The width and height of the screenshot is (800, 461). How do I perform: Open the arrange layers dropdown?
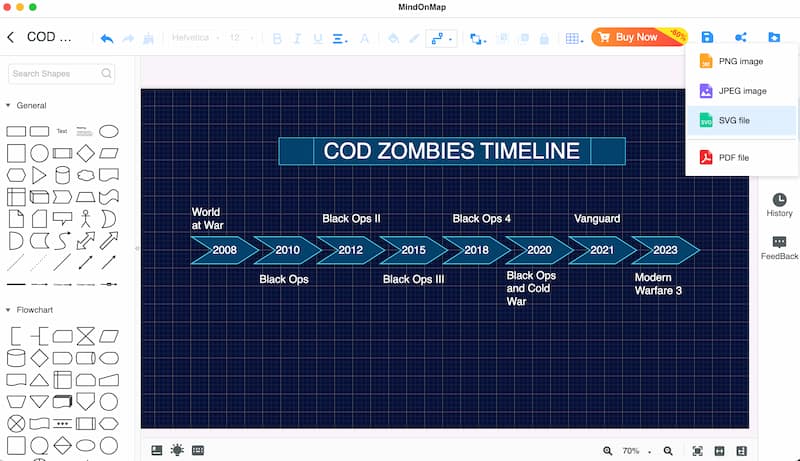click(478, 39)
